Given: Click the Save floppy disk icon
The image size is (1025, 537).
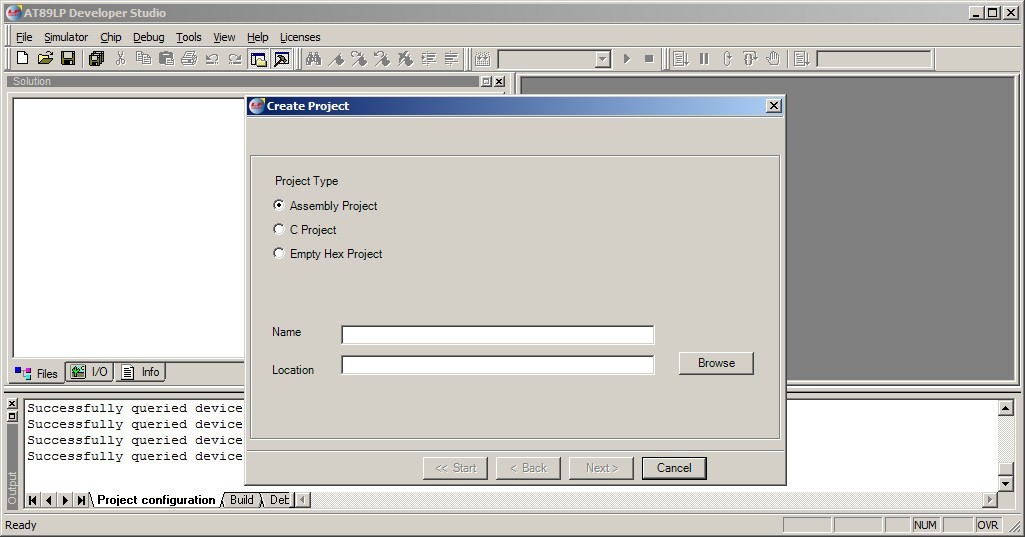Looking at the screenshot, I should (x=68, y=59).
